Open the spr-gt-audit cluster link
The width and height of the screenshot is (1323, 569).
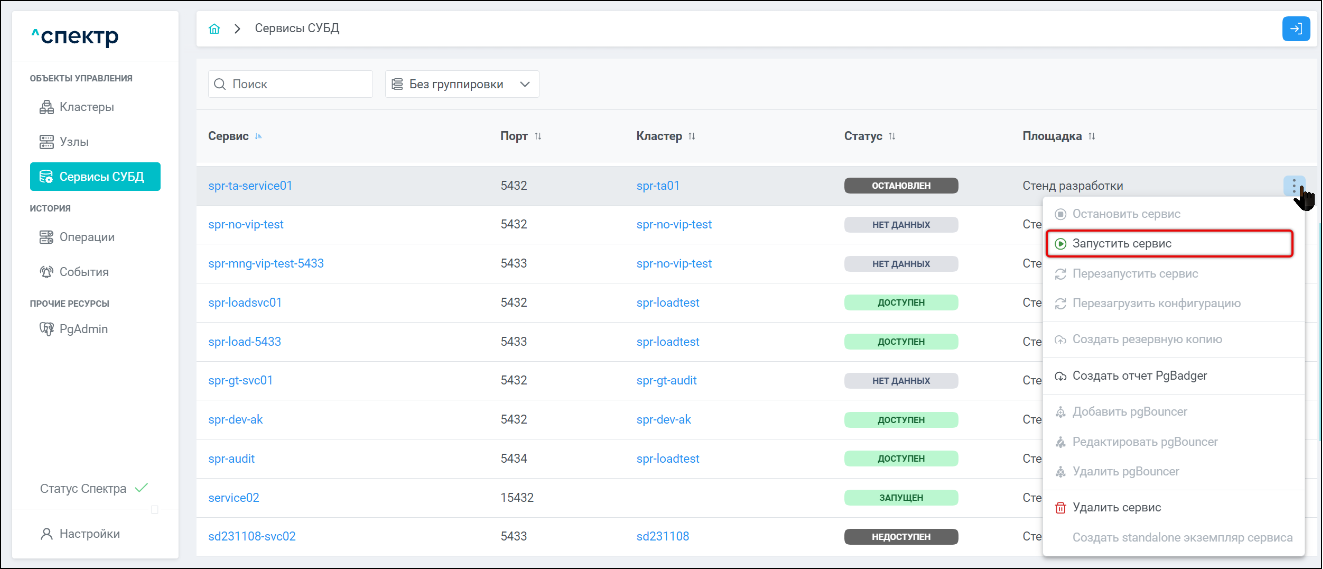tap(666, 380)
